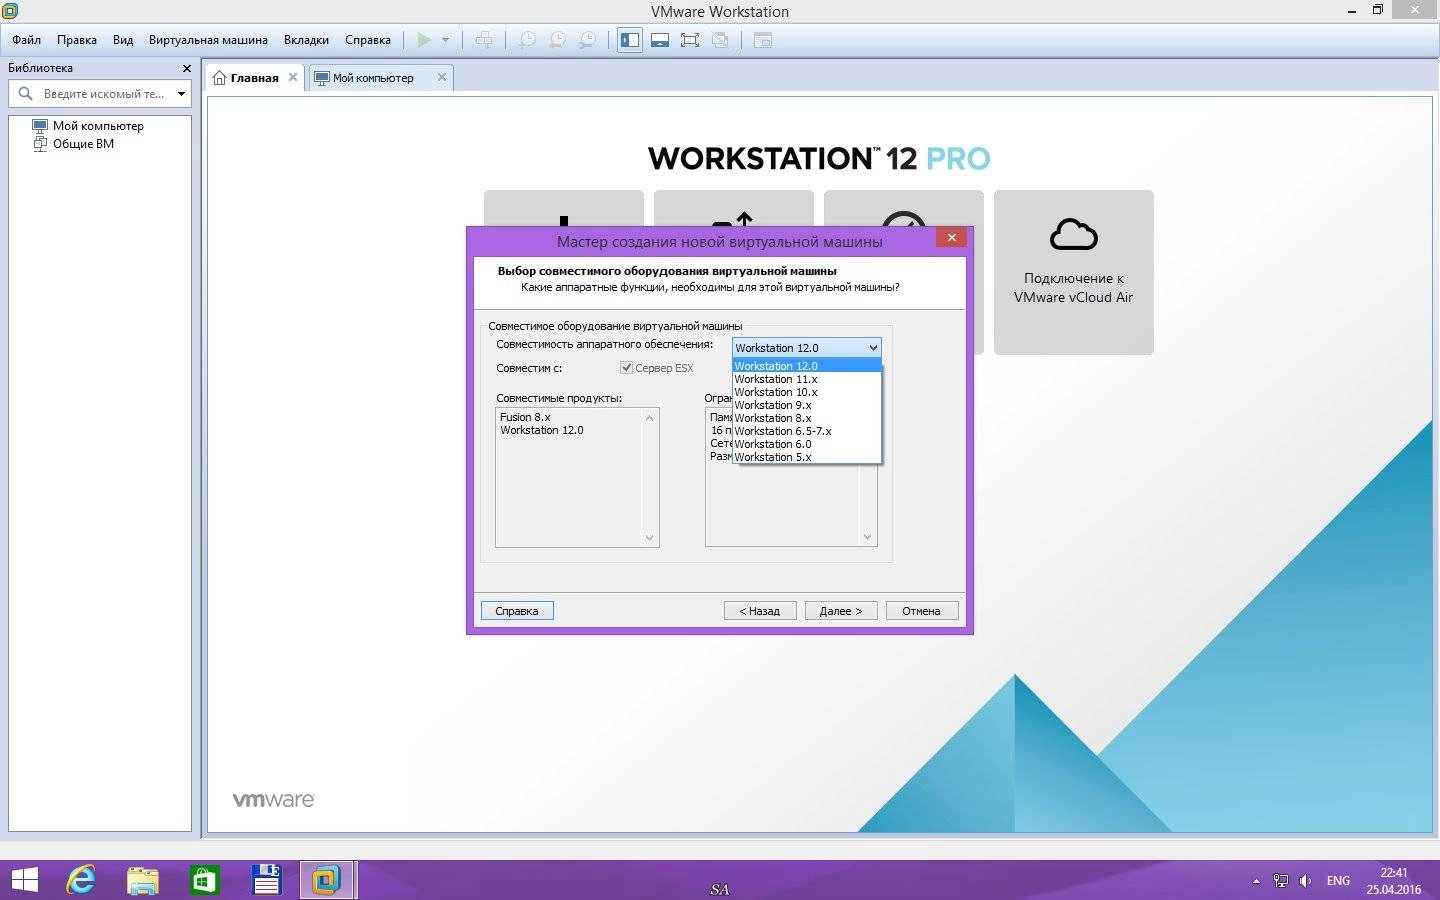Close the Главная tab
This screenshot has height=900, width=1440.
tap(293, 77)
